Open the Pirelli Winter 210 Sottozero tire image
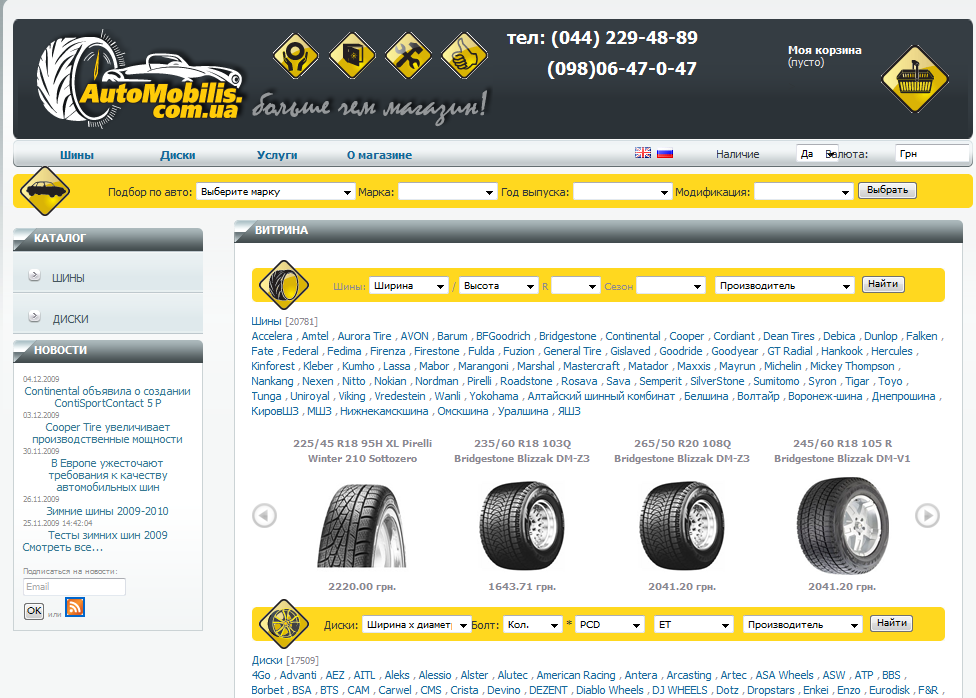The width and height of the screenshot is (976, 698). 362,525
